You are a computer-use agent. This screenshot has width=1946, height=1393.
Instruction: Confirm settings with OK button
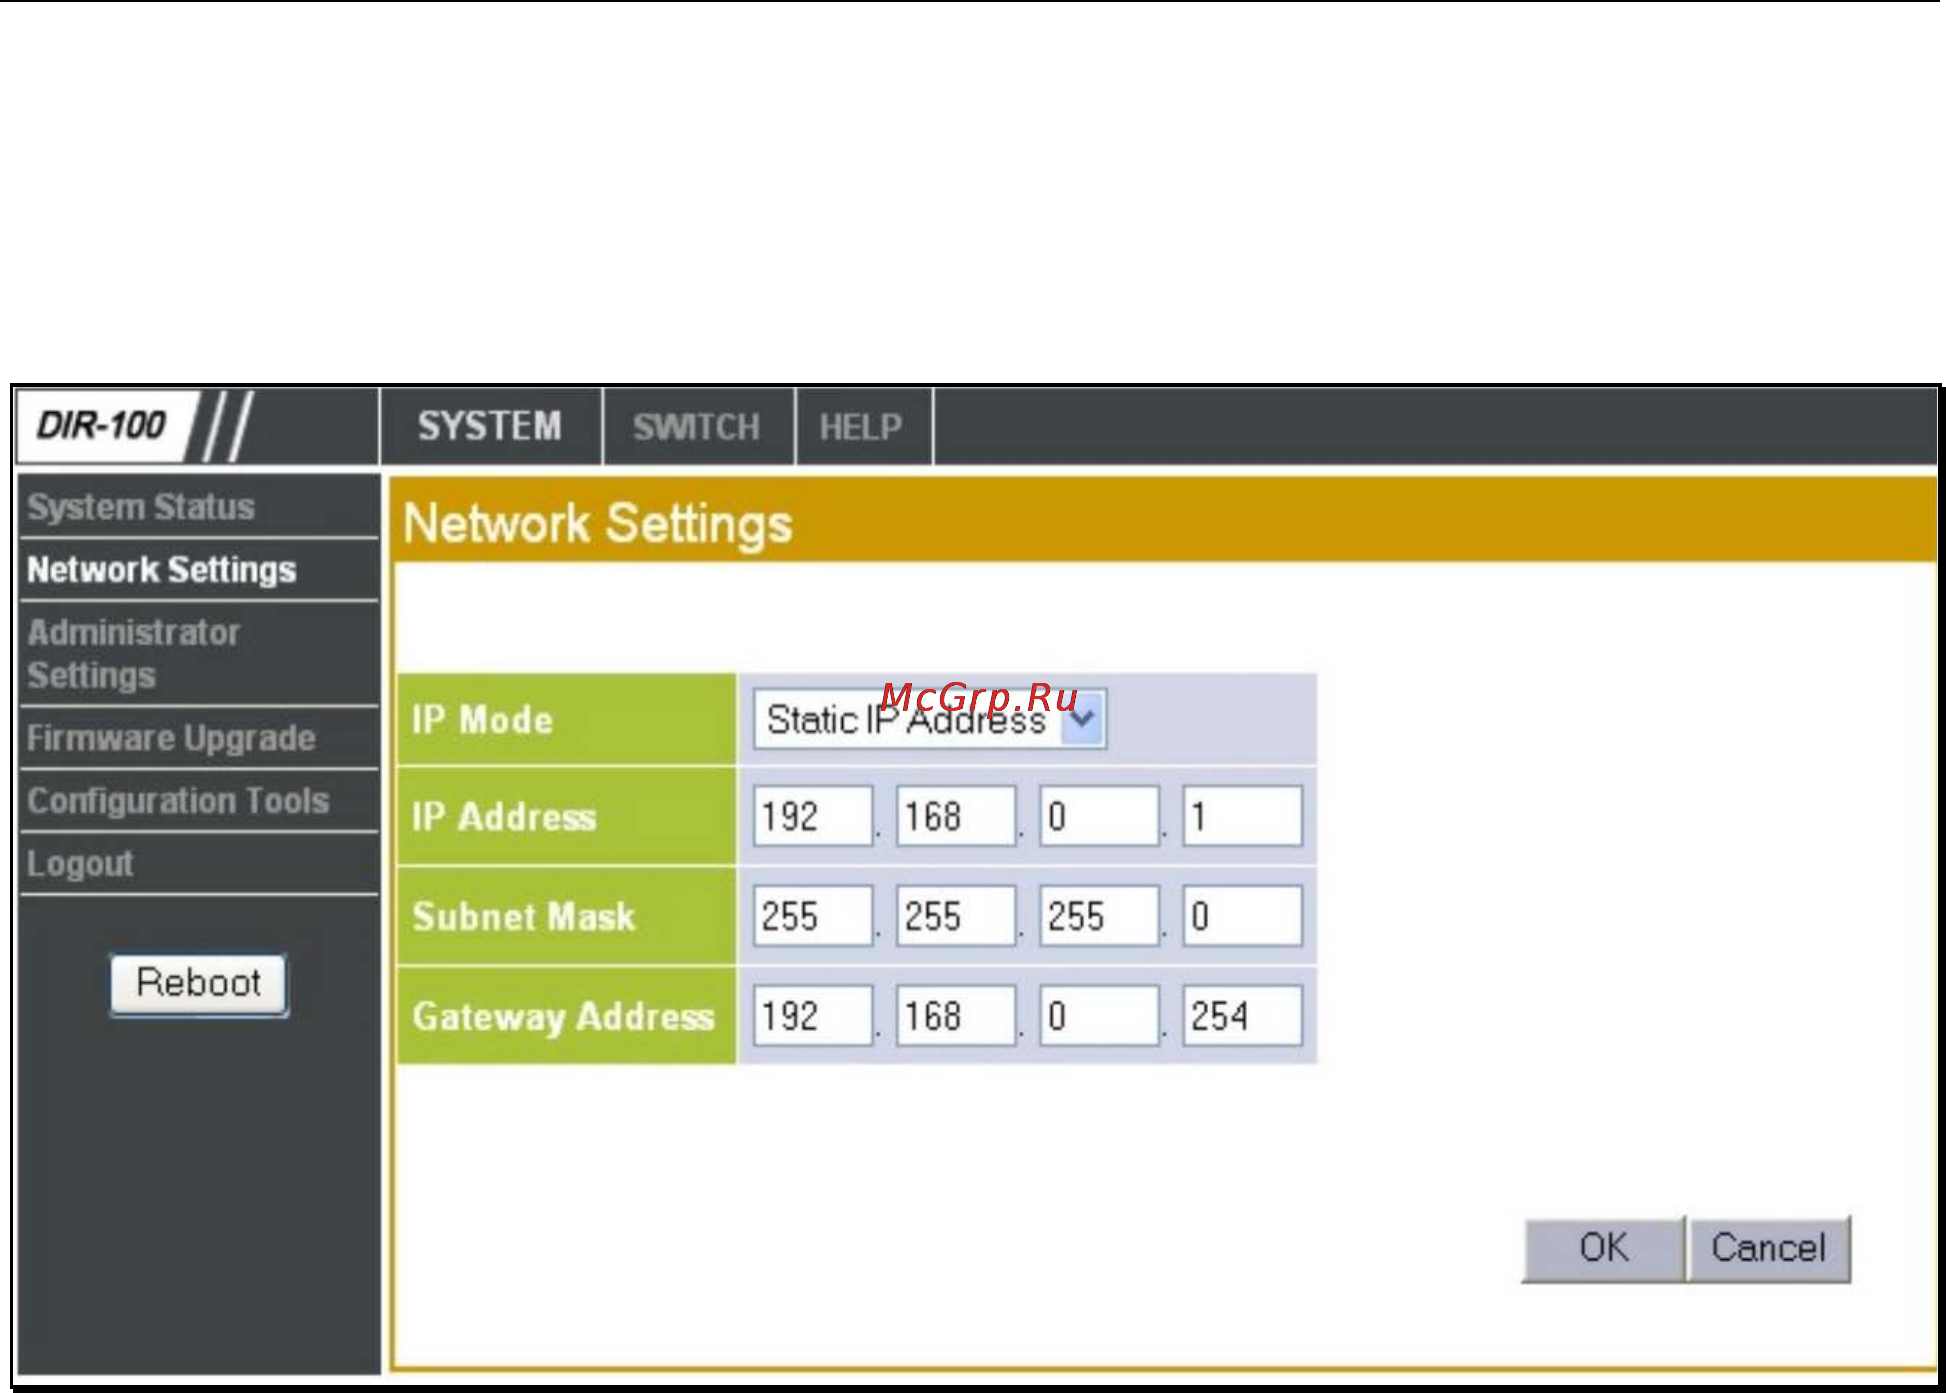point(1603,1249)
